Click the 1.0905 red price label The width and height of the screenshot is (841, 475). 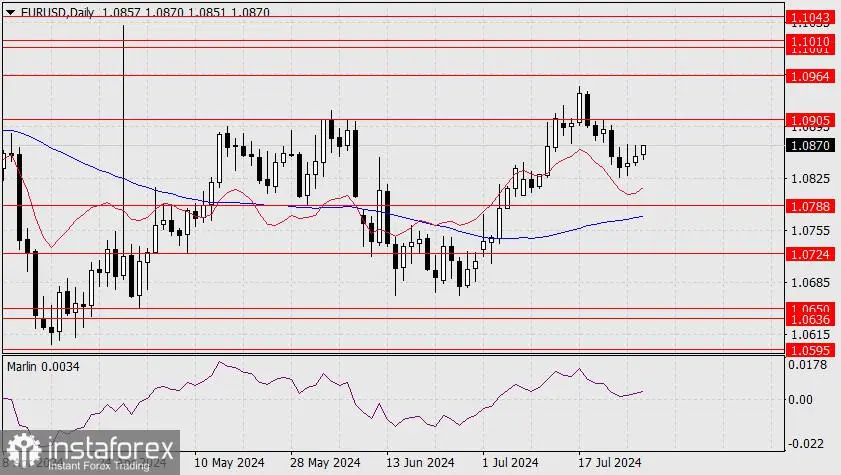pyautogui.click(x=810, y=121)
